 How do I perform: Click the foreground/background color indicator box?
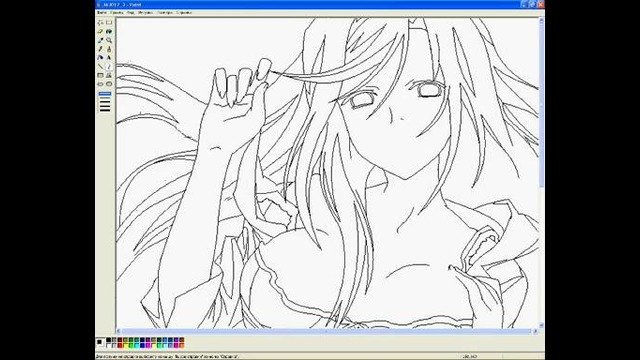[100, 343]
